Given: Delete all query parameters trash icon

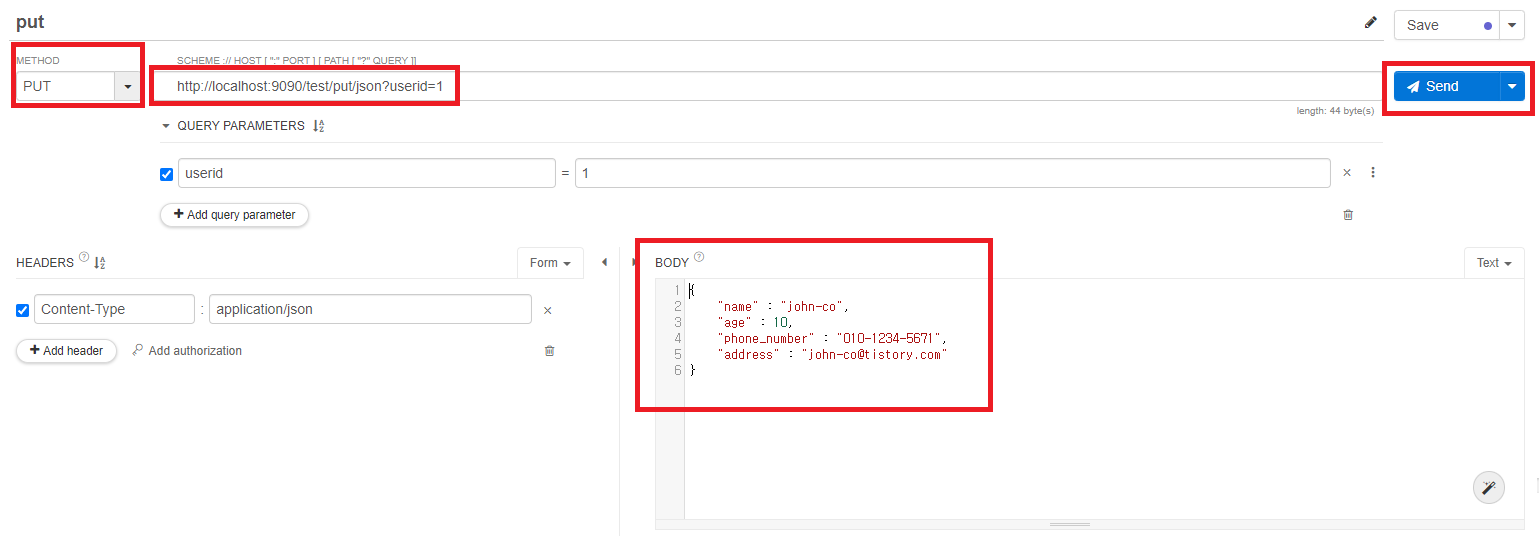Looking at the screenshot, I should pos(1348,214).
